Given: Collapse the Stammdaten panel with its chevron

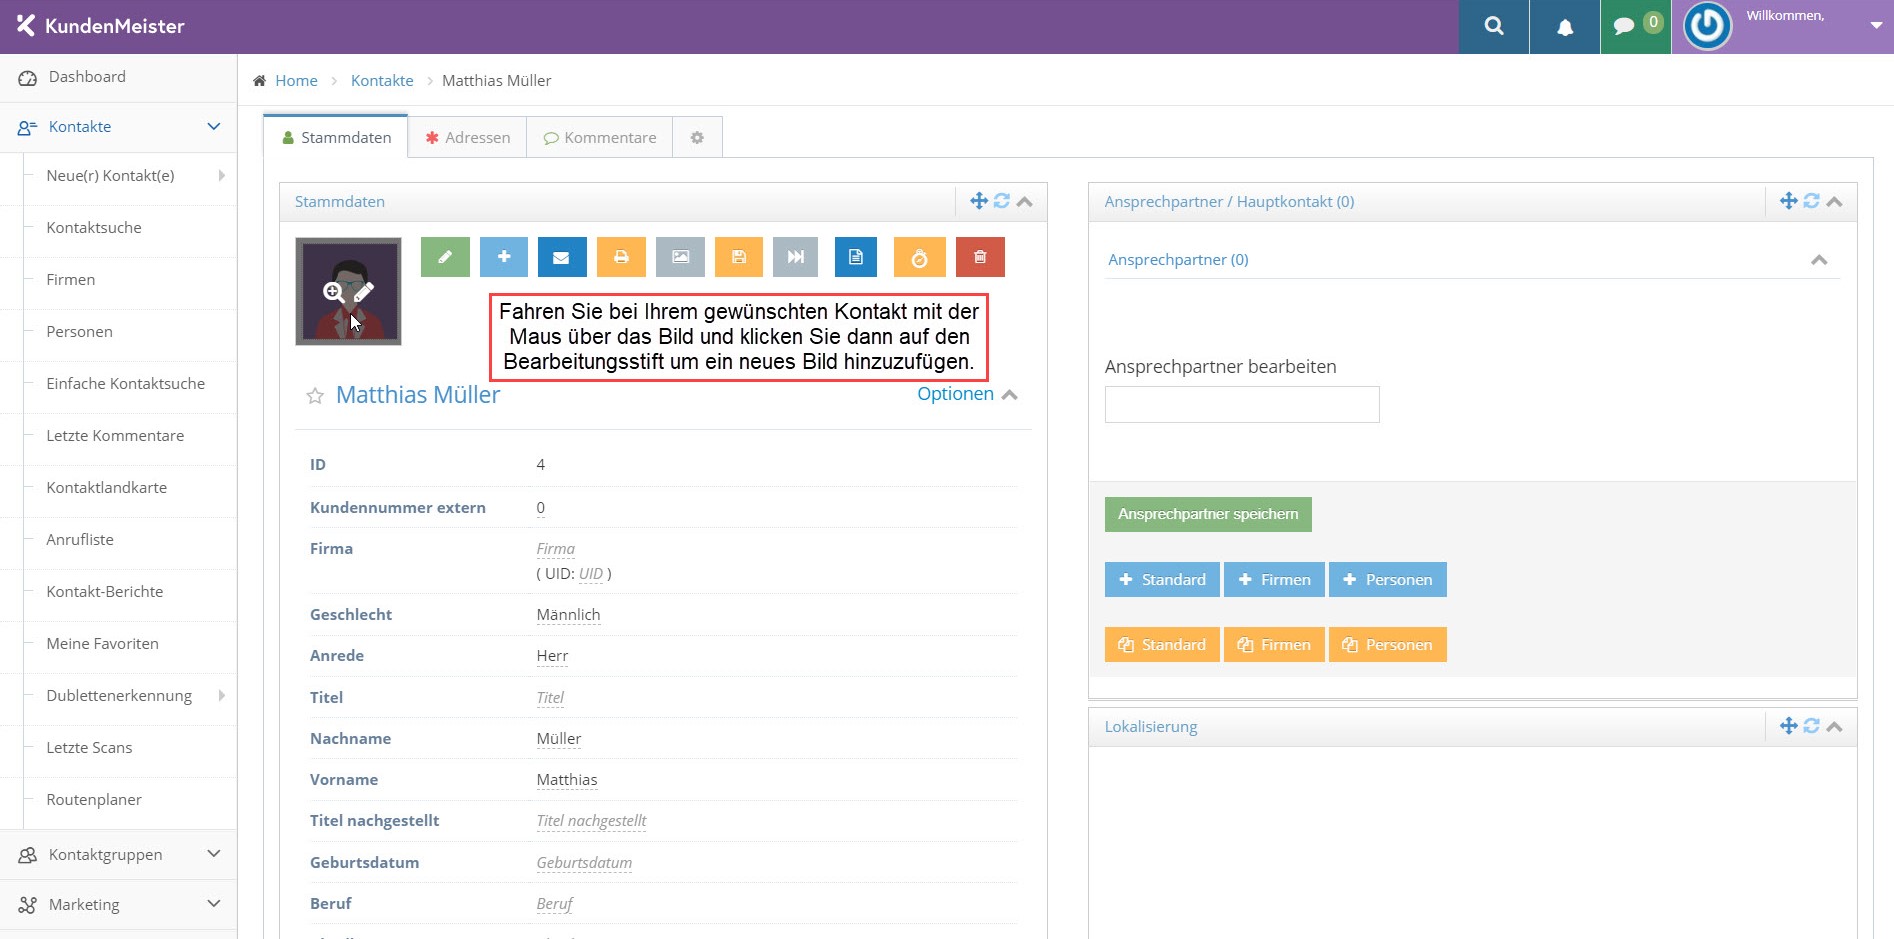Looking at the screenshot, I should coord(1024,201).
